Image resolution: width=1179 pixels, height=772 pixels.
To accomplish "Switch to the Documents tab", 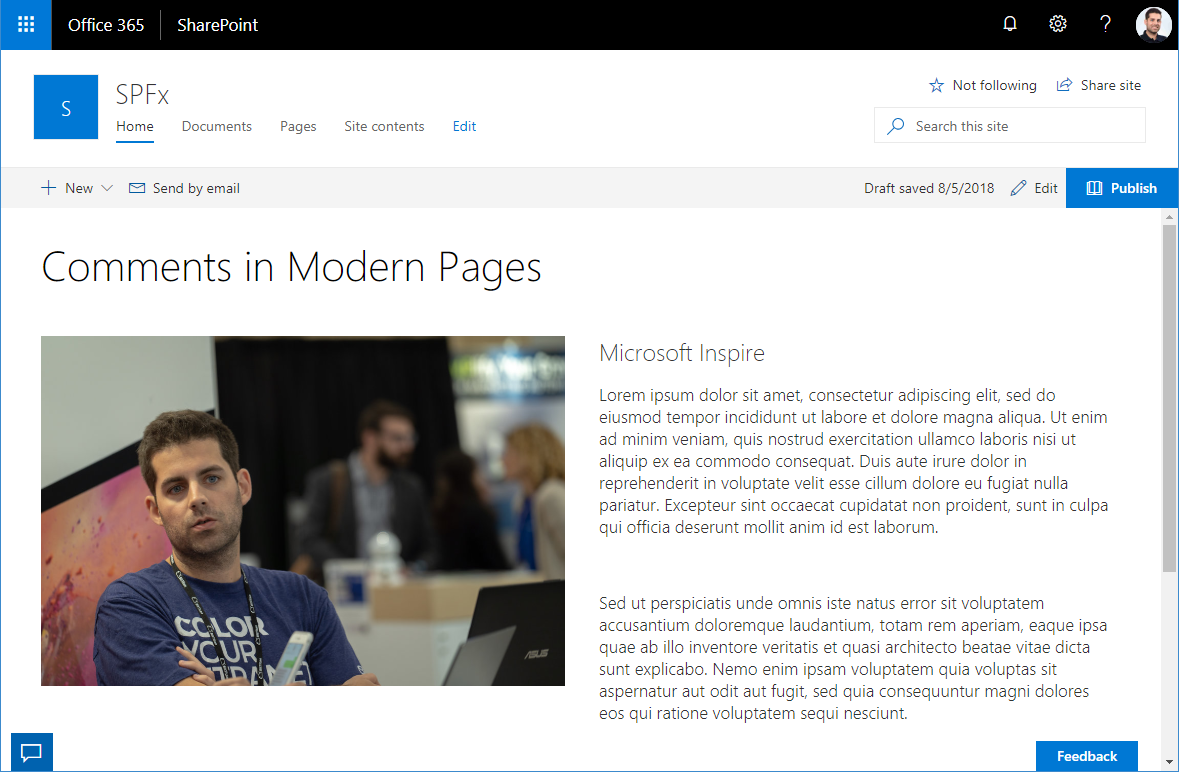I will 216,126.
